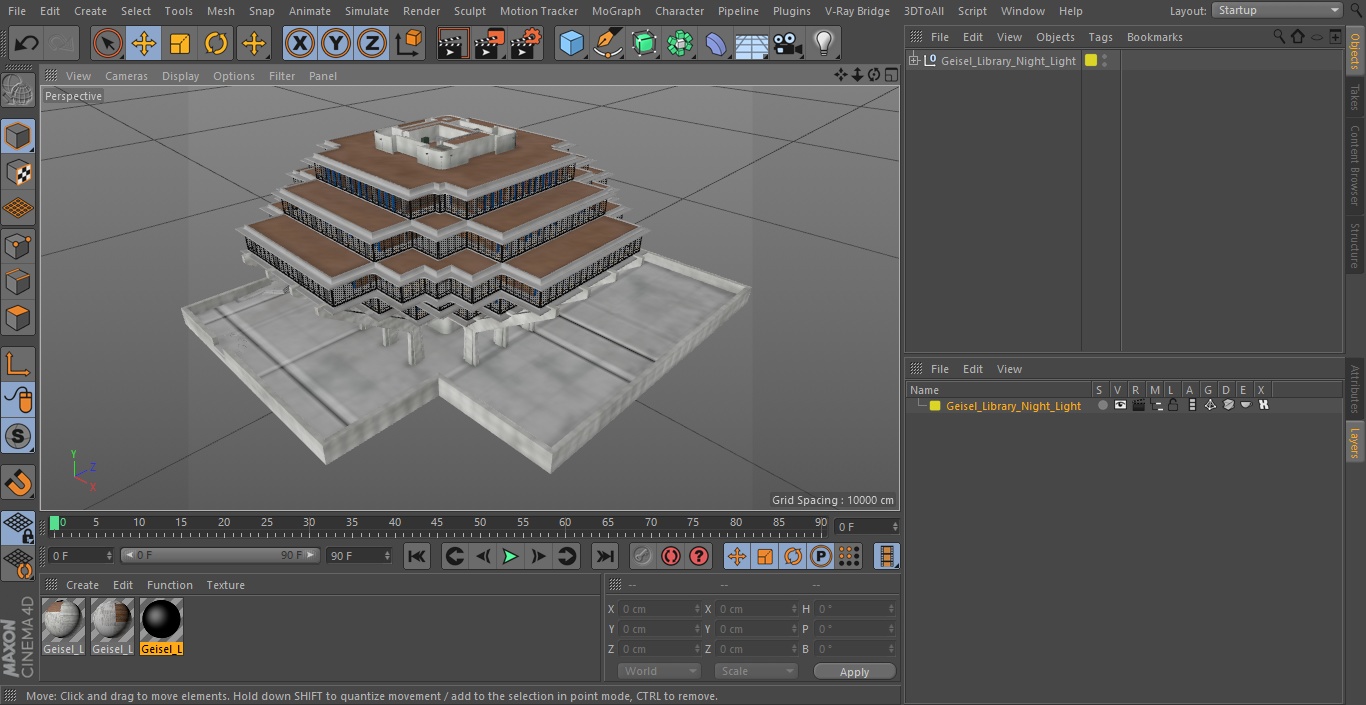Expand Geisel_Library_Night_Light object tree

coord(913,61)
